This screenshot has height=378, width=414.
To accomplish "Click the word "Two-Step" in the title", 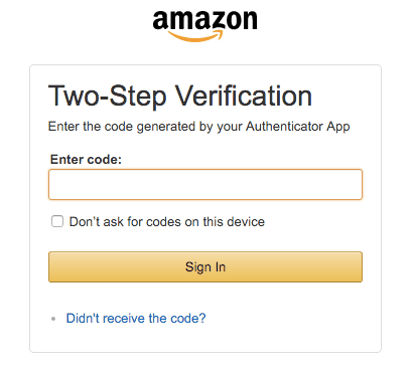I will tap(107, 96).
